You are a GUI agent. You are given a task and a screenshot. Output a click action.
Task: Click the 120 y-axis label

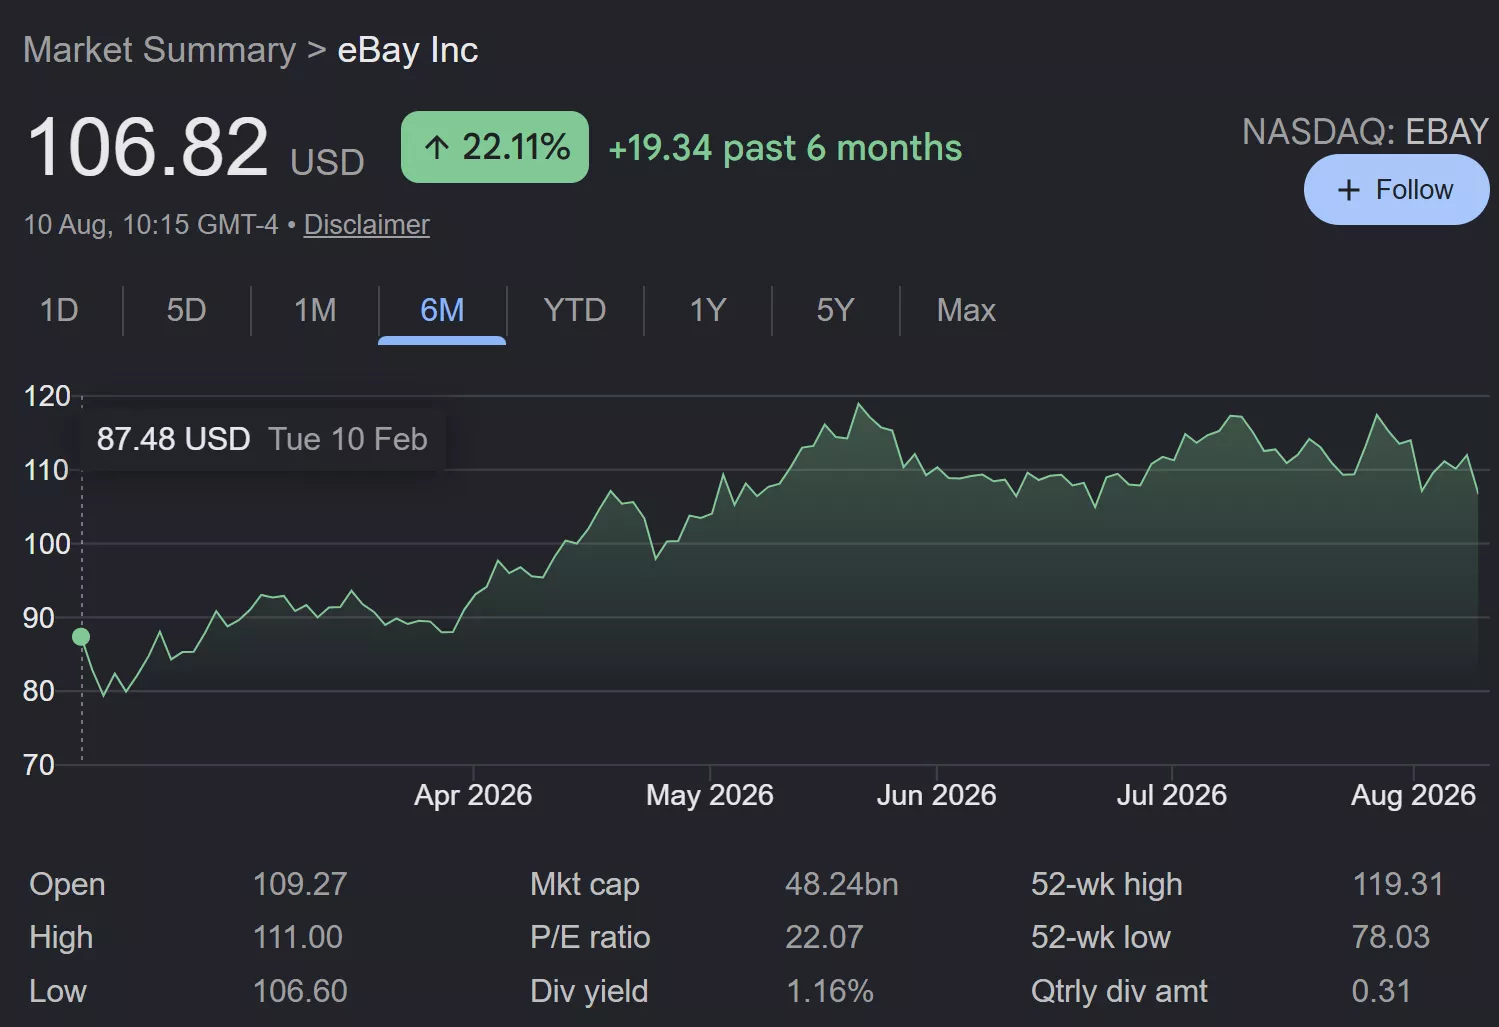pyautogui.click(x=47, y=396)
